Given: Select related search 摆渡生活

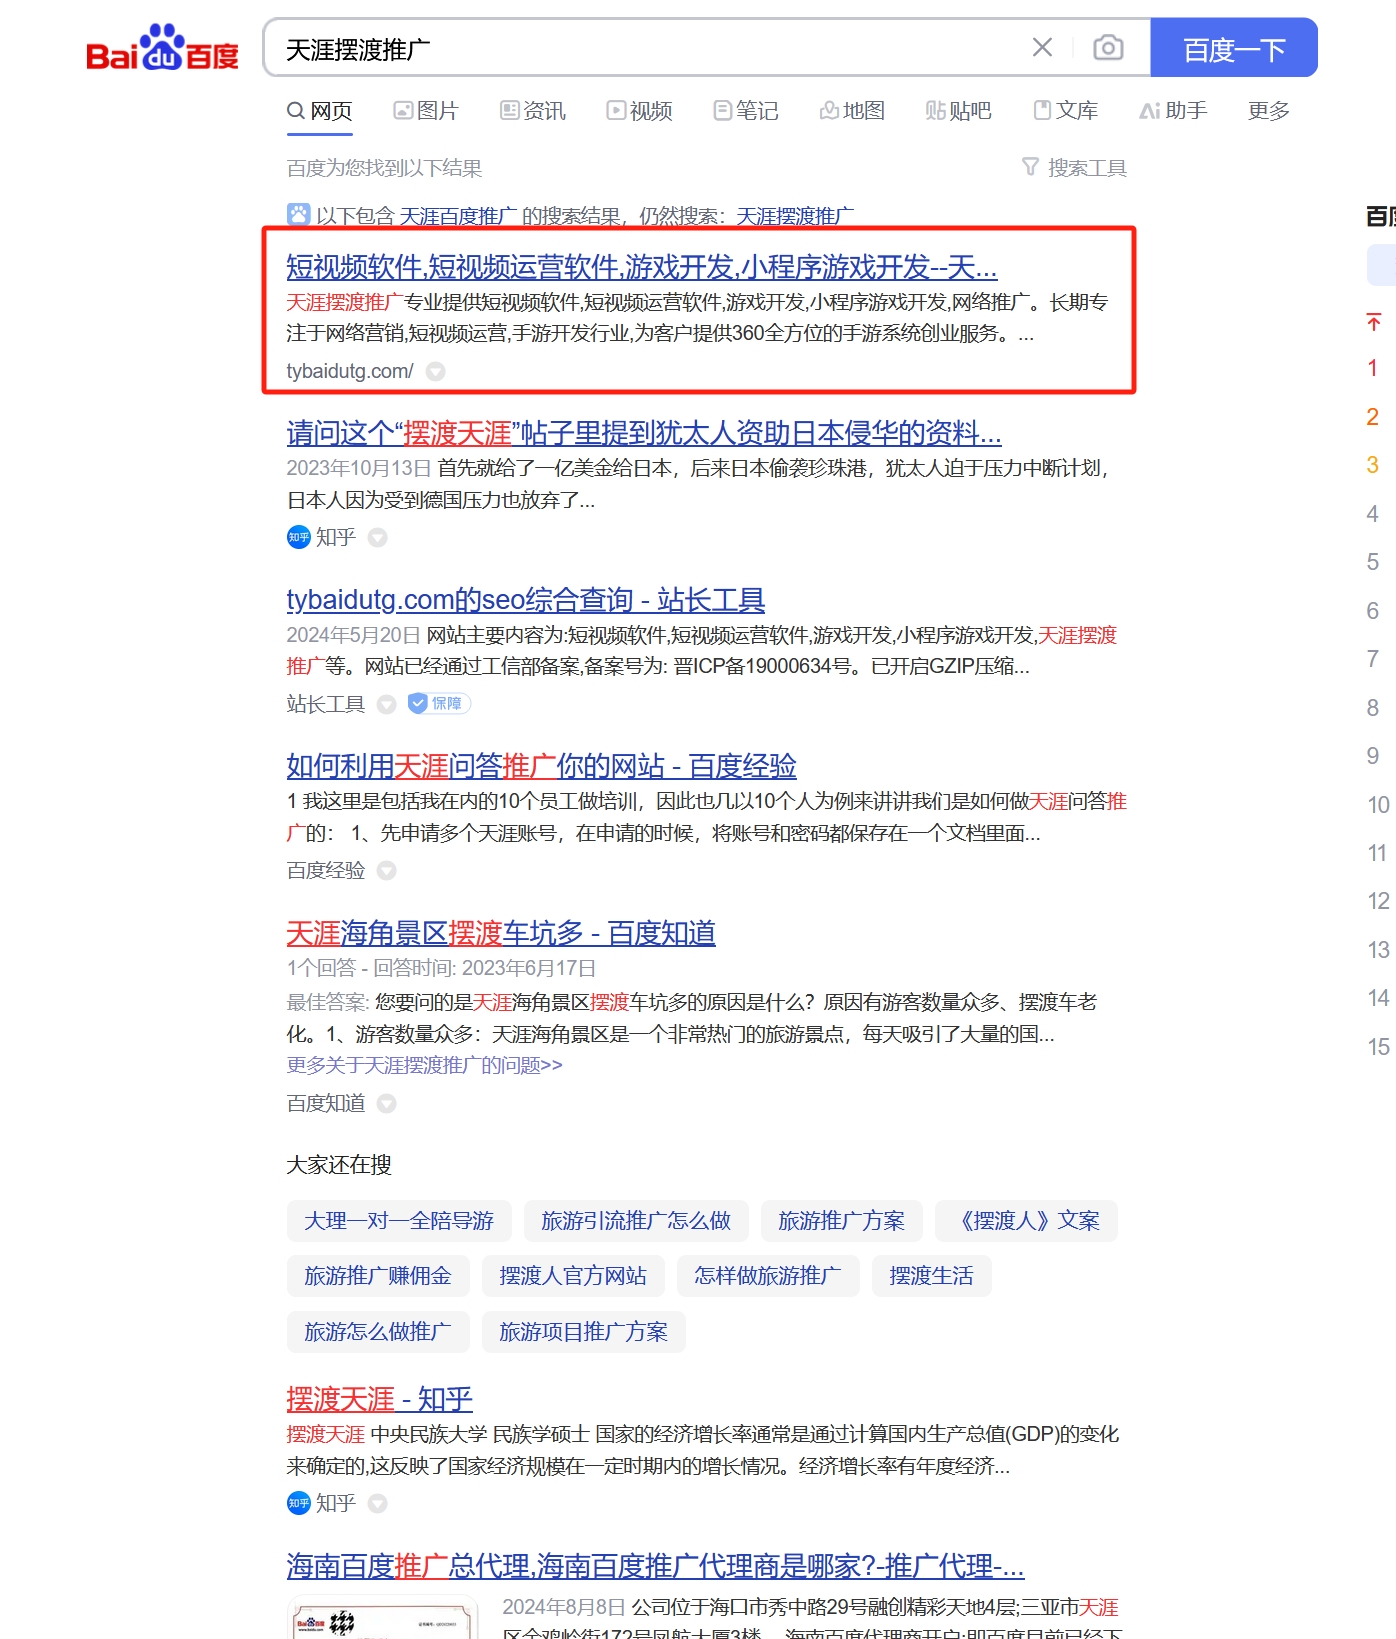Looking at the screenshot, I should click(931, 1276).
